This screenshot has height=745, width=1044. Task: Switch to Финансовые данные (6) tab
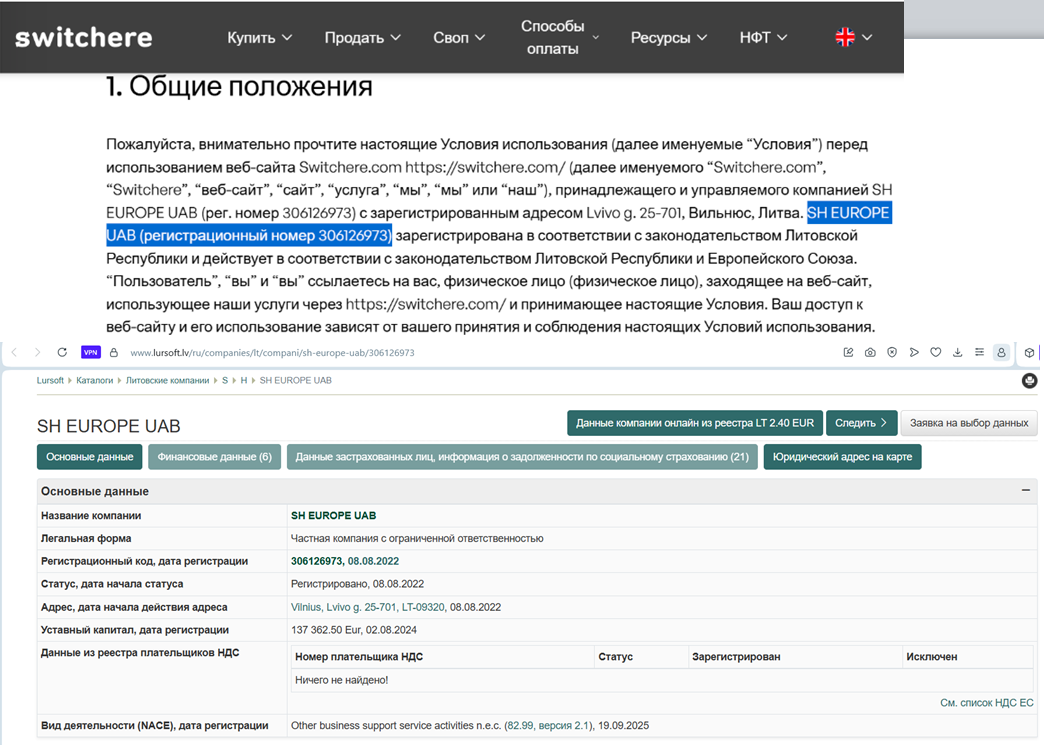[214, 457]
